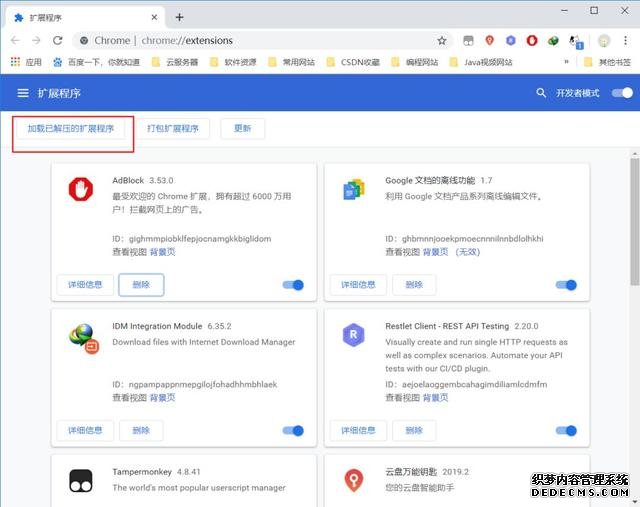Open the CSDN收藏 bookmark folder
The height and width of the screenshot is (507, 640).
[353, 62]
